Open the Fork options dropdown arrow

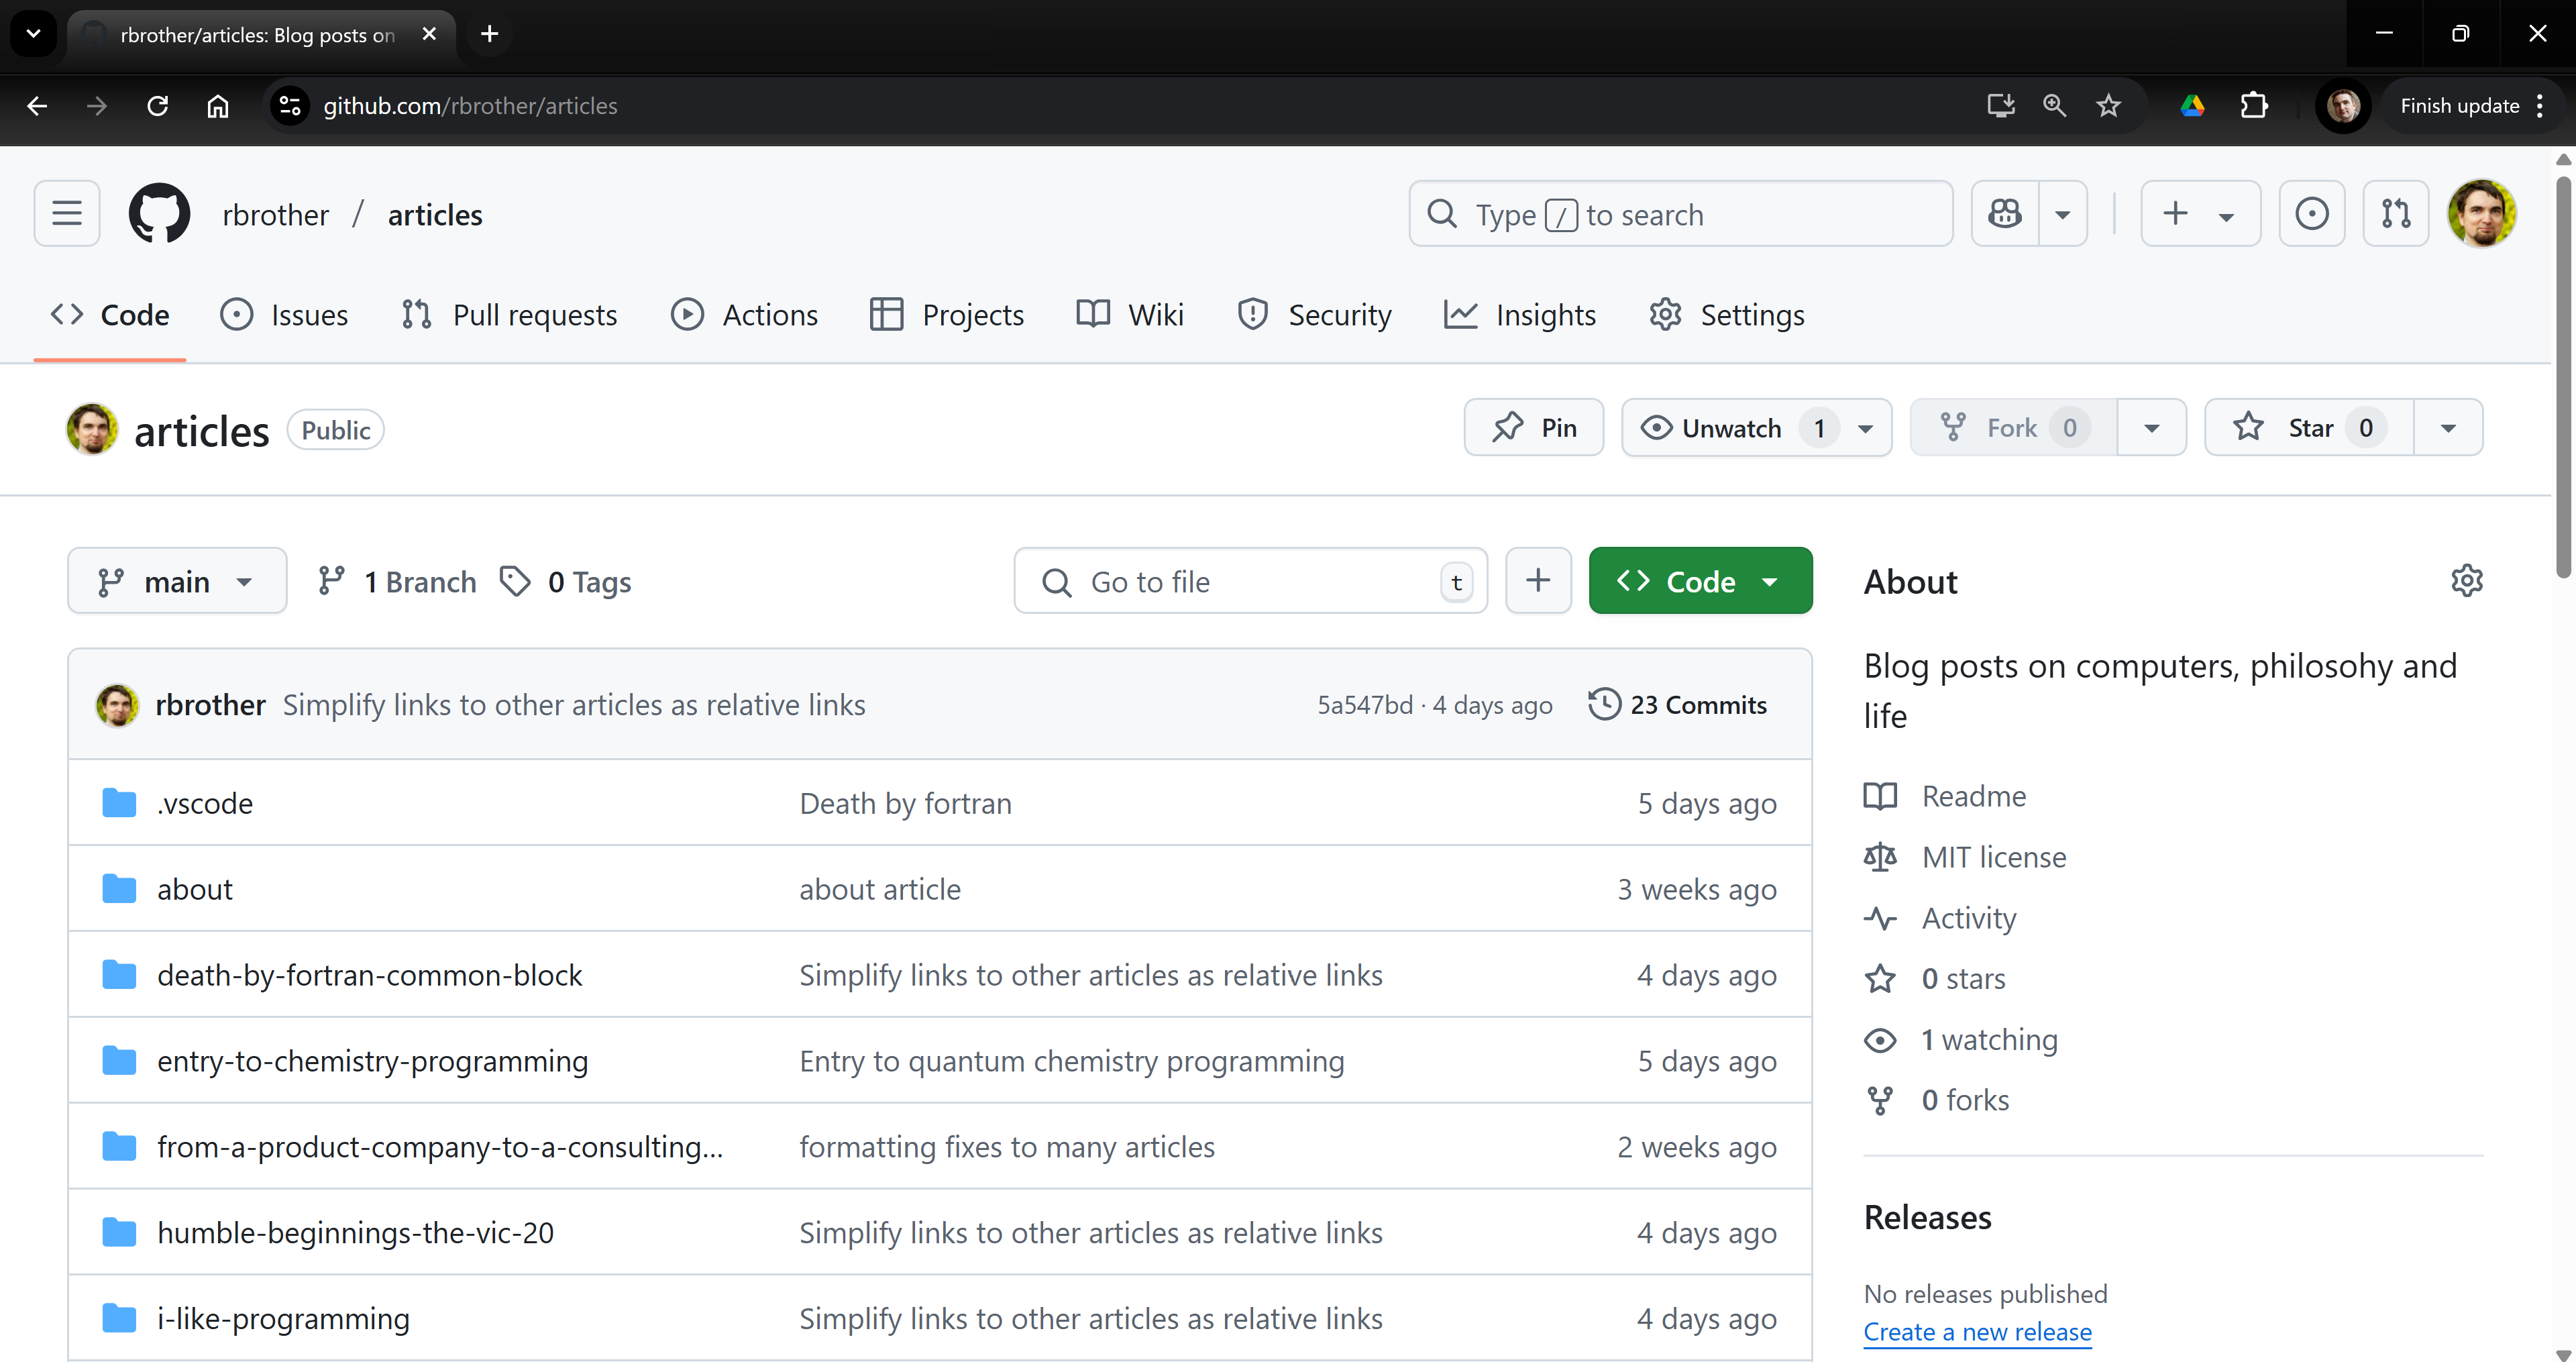point(2151,428)
